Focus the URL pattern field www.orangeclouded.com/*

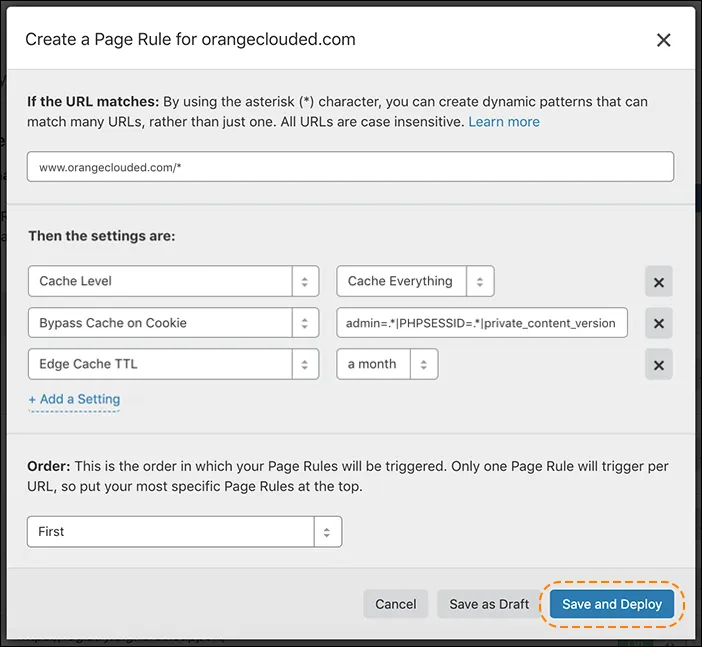pyautogui.click(x=350, y=167)
